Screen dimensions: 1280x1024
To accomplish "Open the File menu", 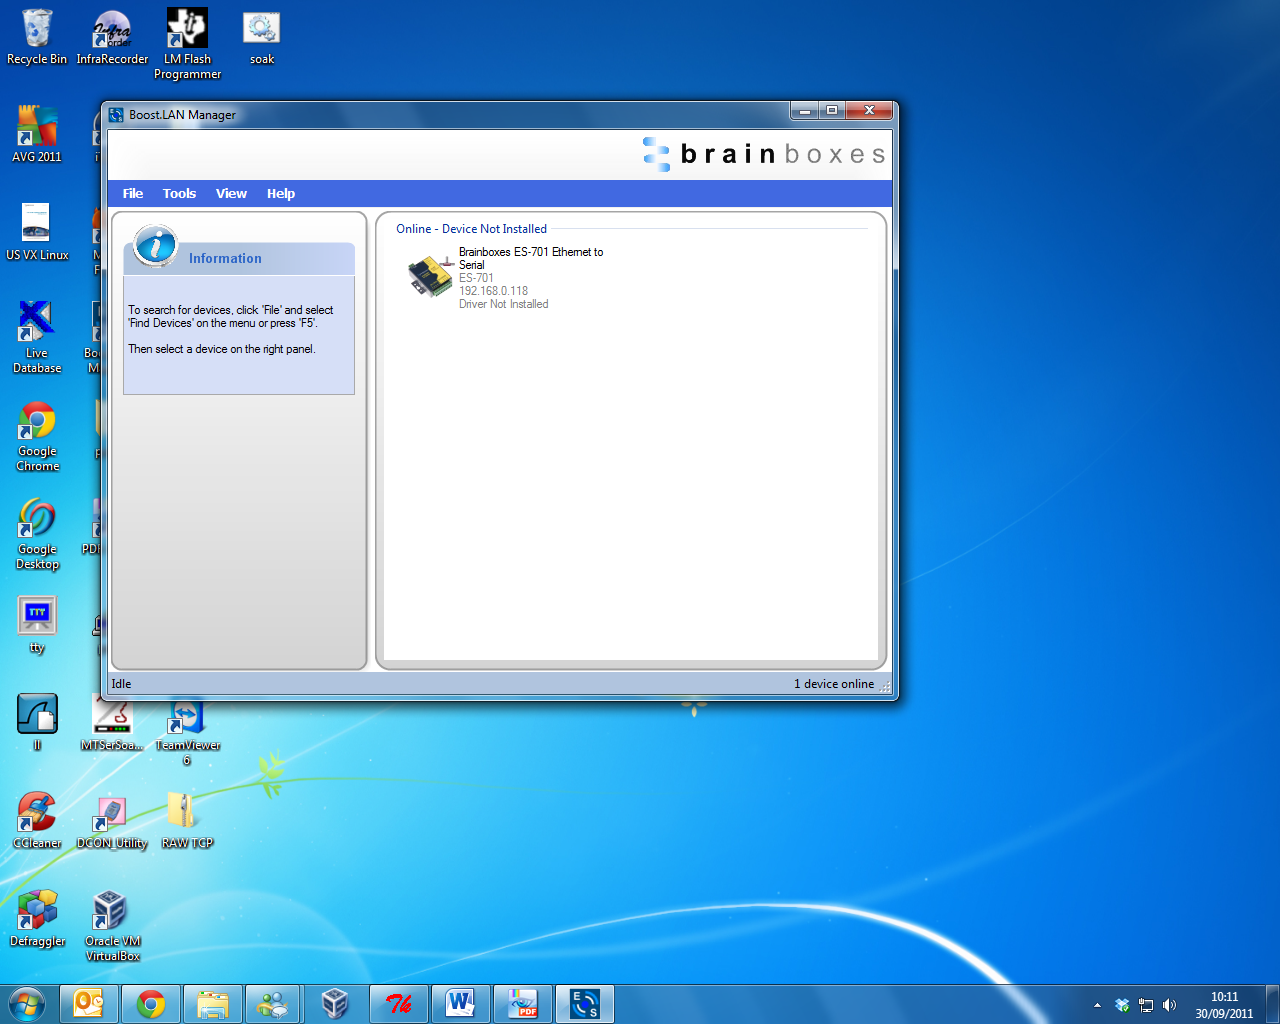I will coord(133,194).
